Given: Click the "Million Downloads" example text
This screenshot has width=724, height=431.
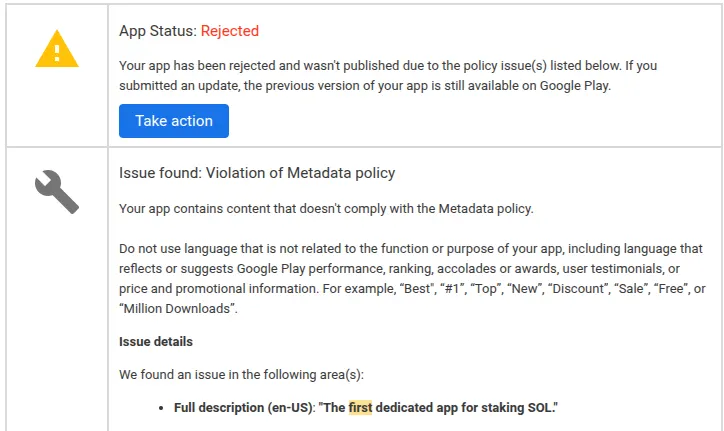Looking at the screenshot, I should coord(177,308).
